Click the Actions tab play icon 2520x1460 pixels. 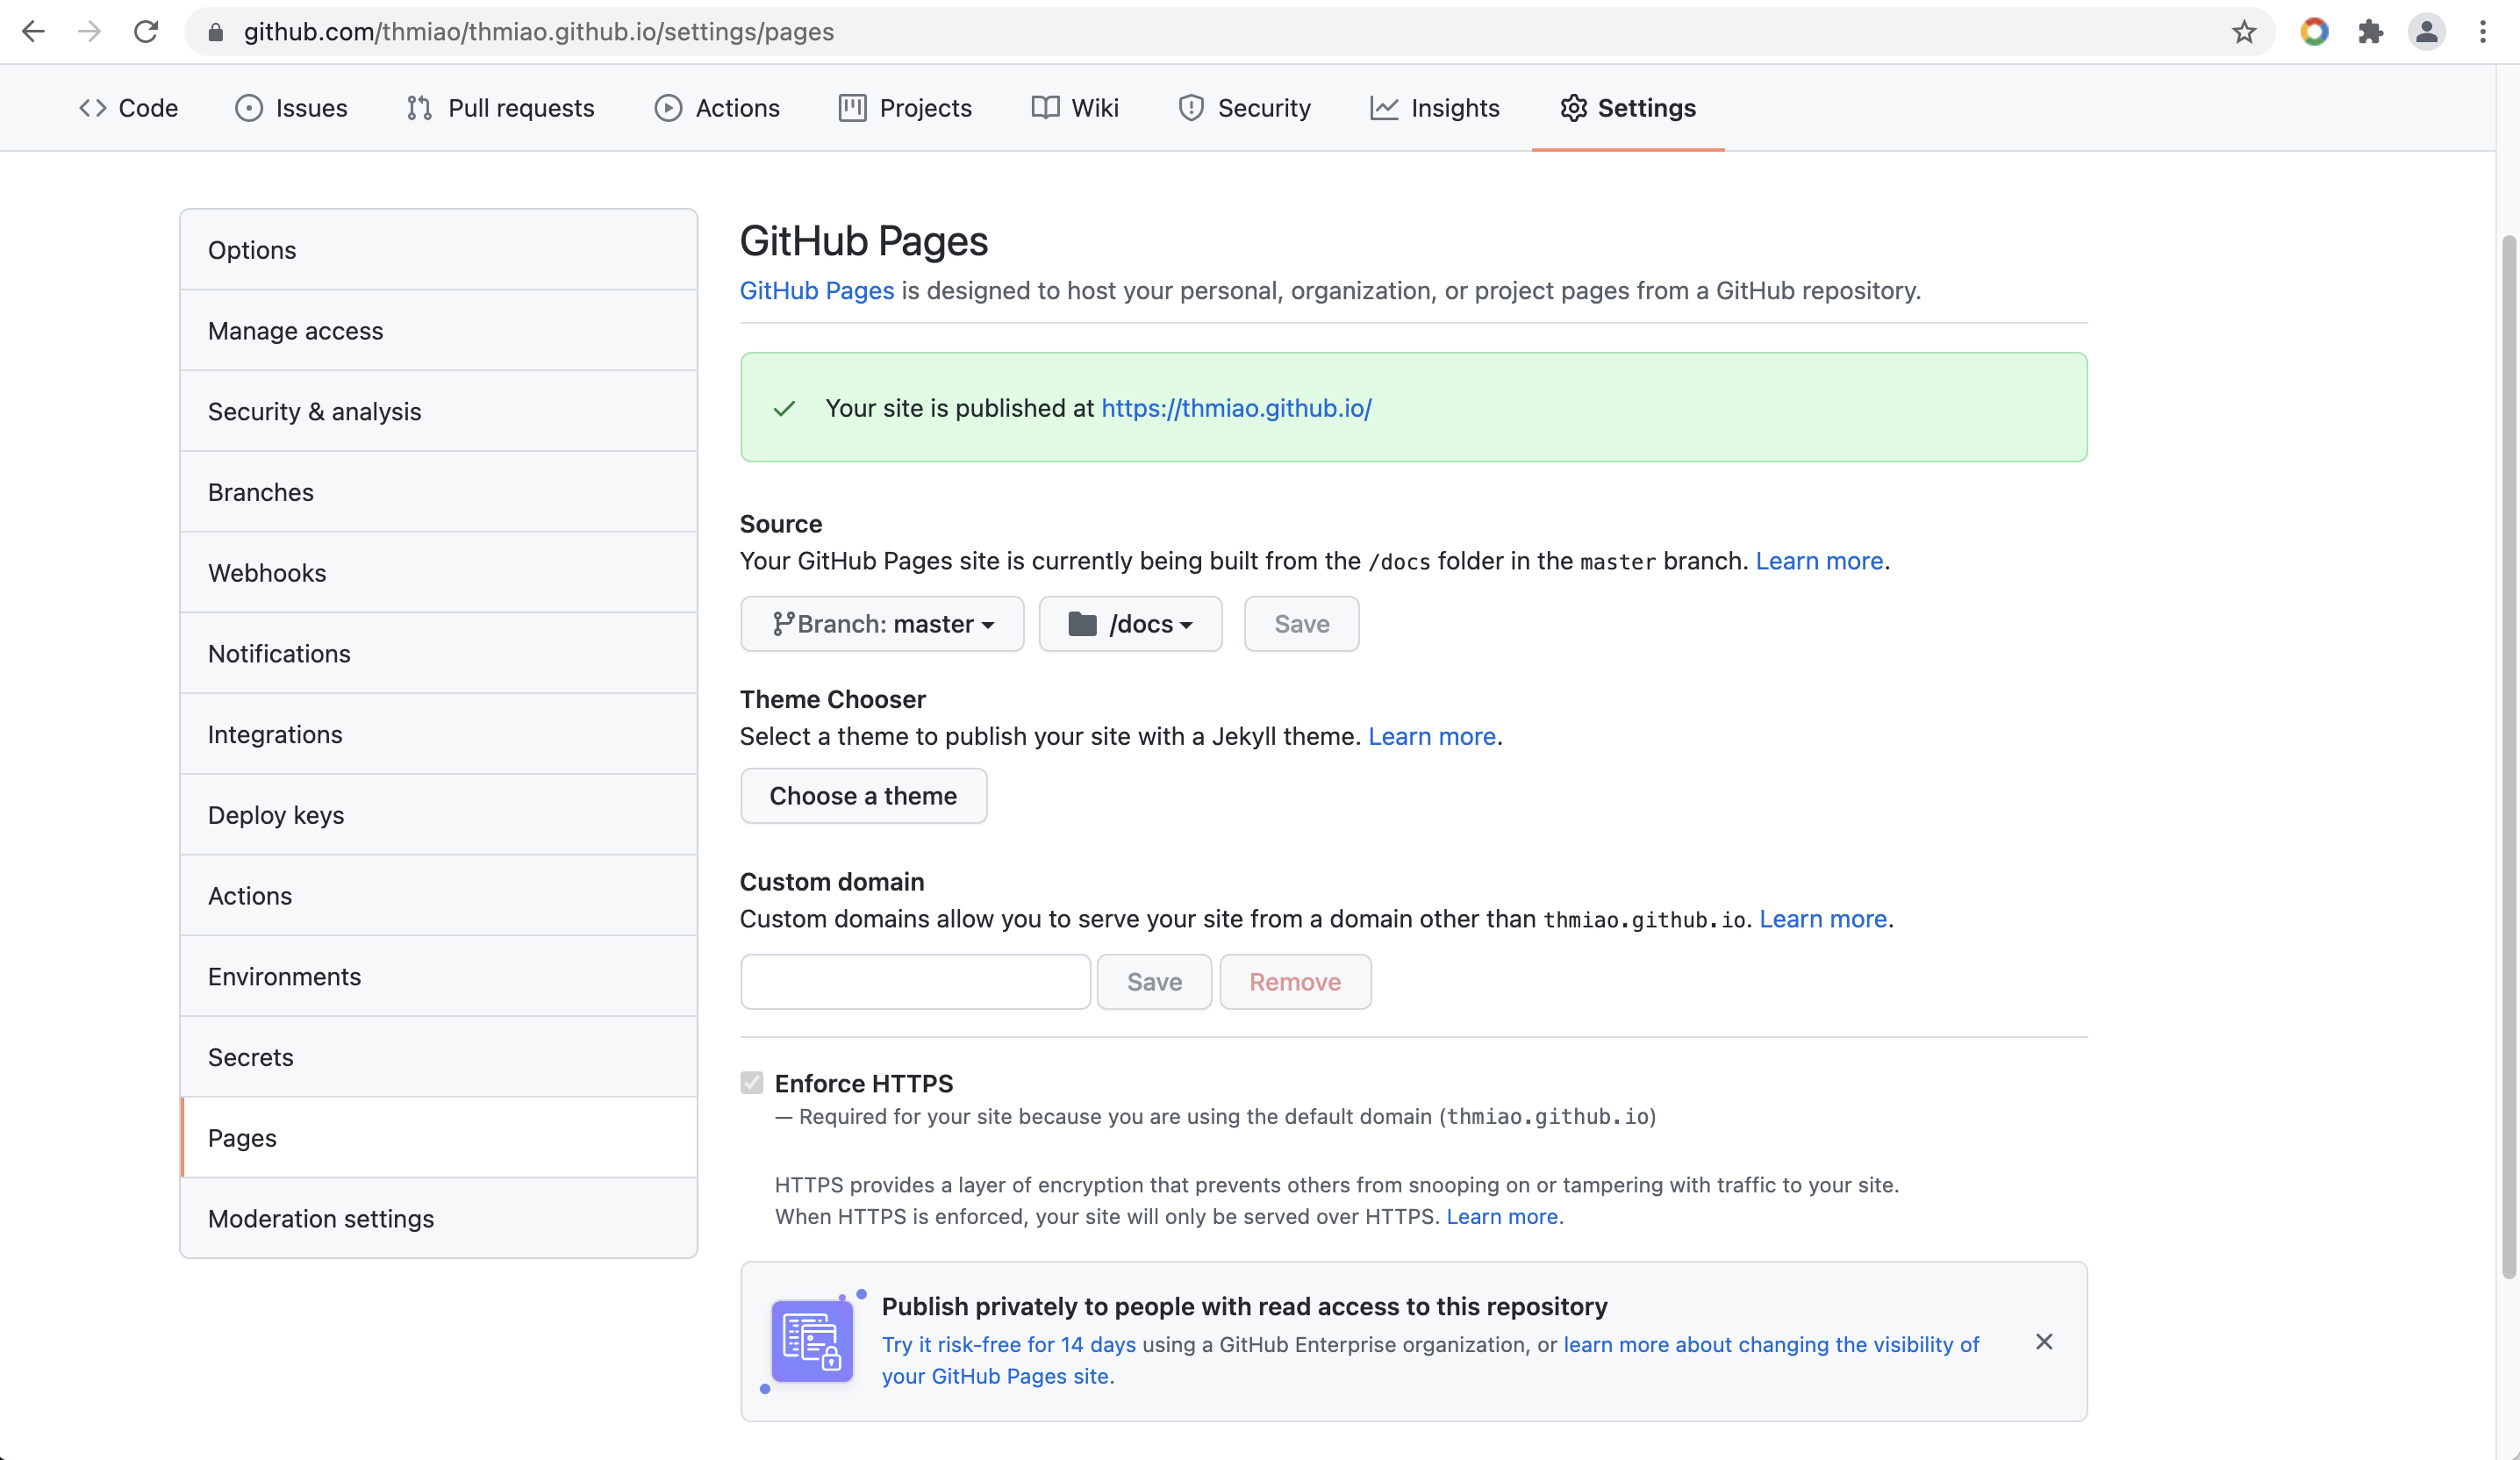click(x=668, y=108)
